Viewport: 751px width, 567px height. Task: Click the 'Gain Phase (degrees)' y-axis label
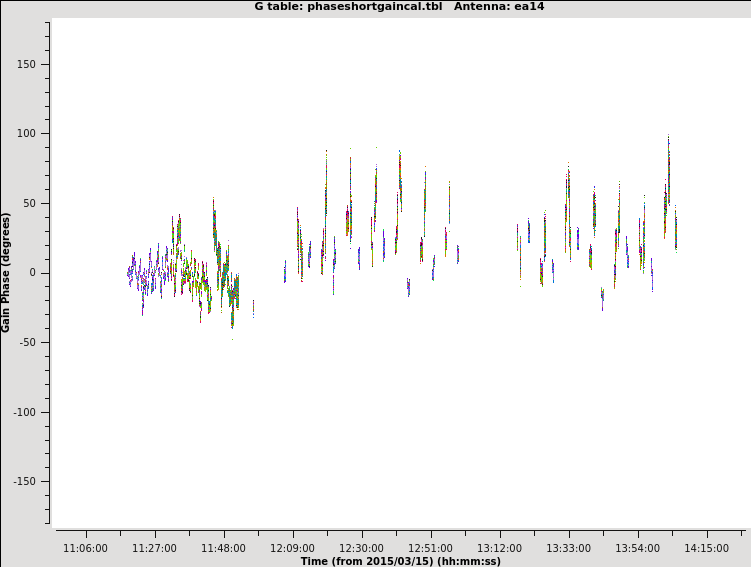(x=6, y=272)
